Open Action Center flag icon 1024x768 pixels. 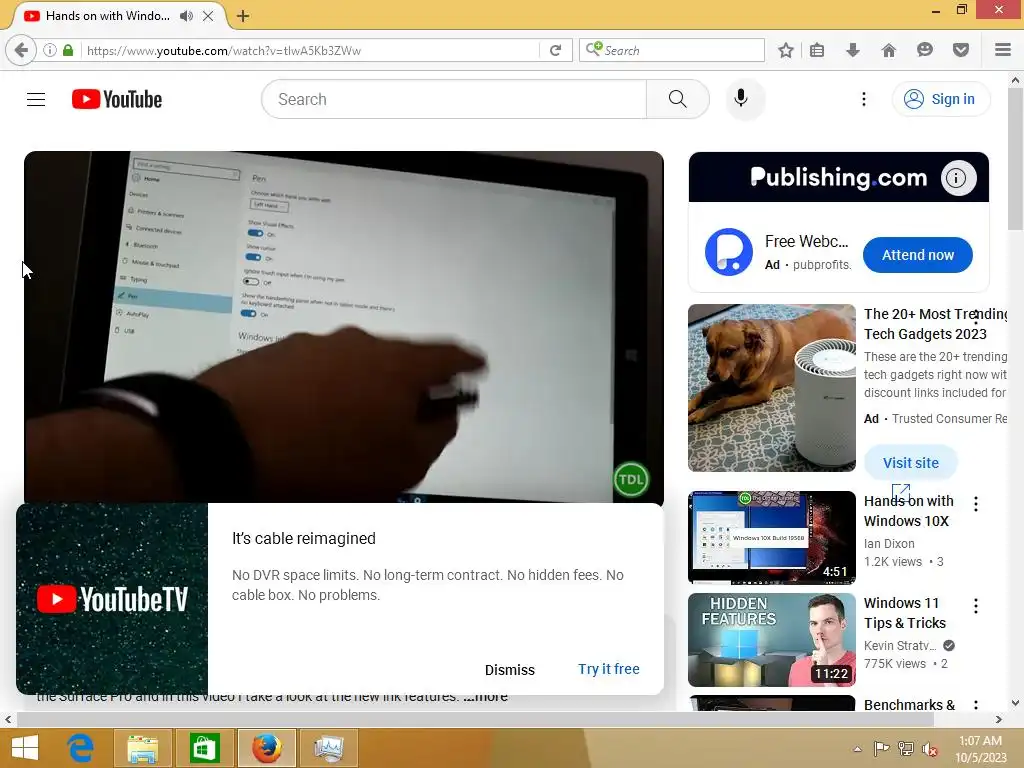(881, 749)
